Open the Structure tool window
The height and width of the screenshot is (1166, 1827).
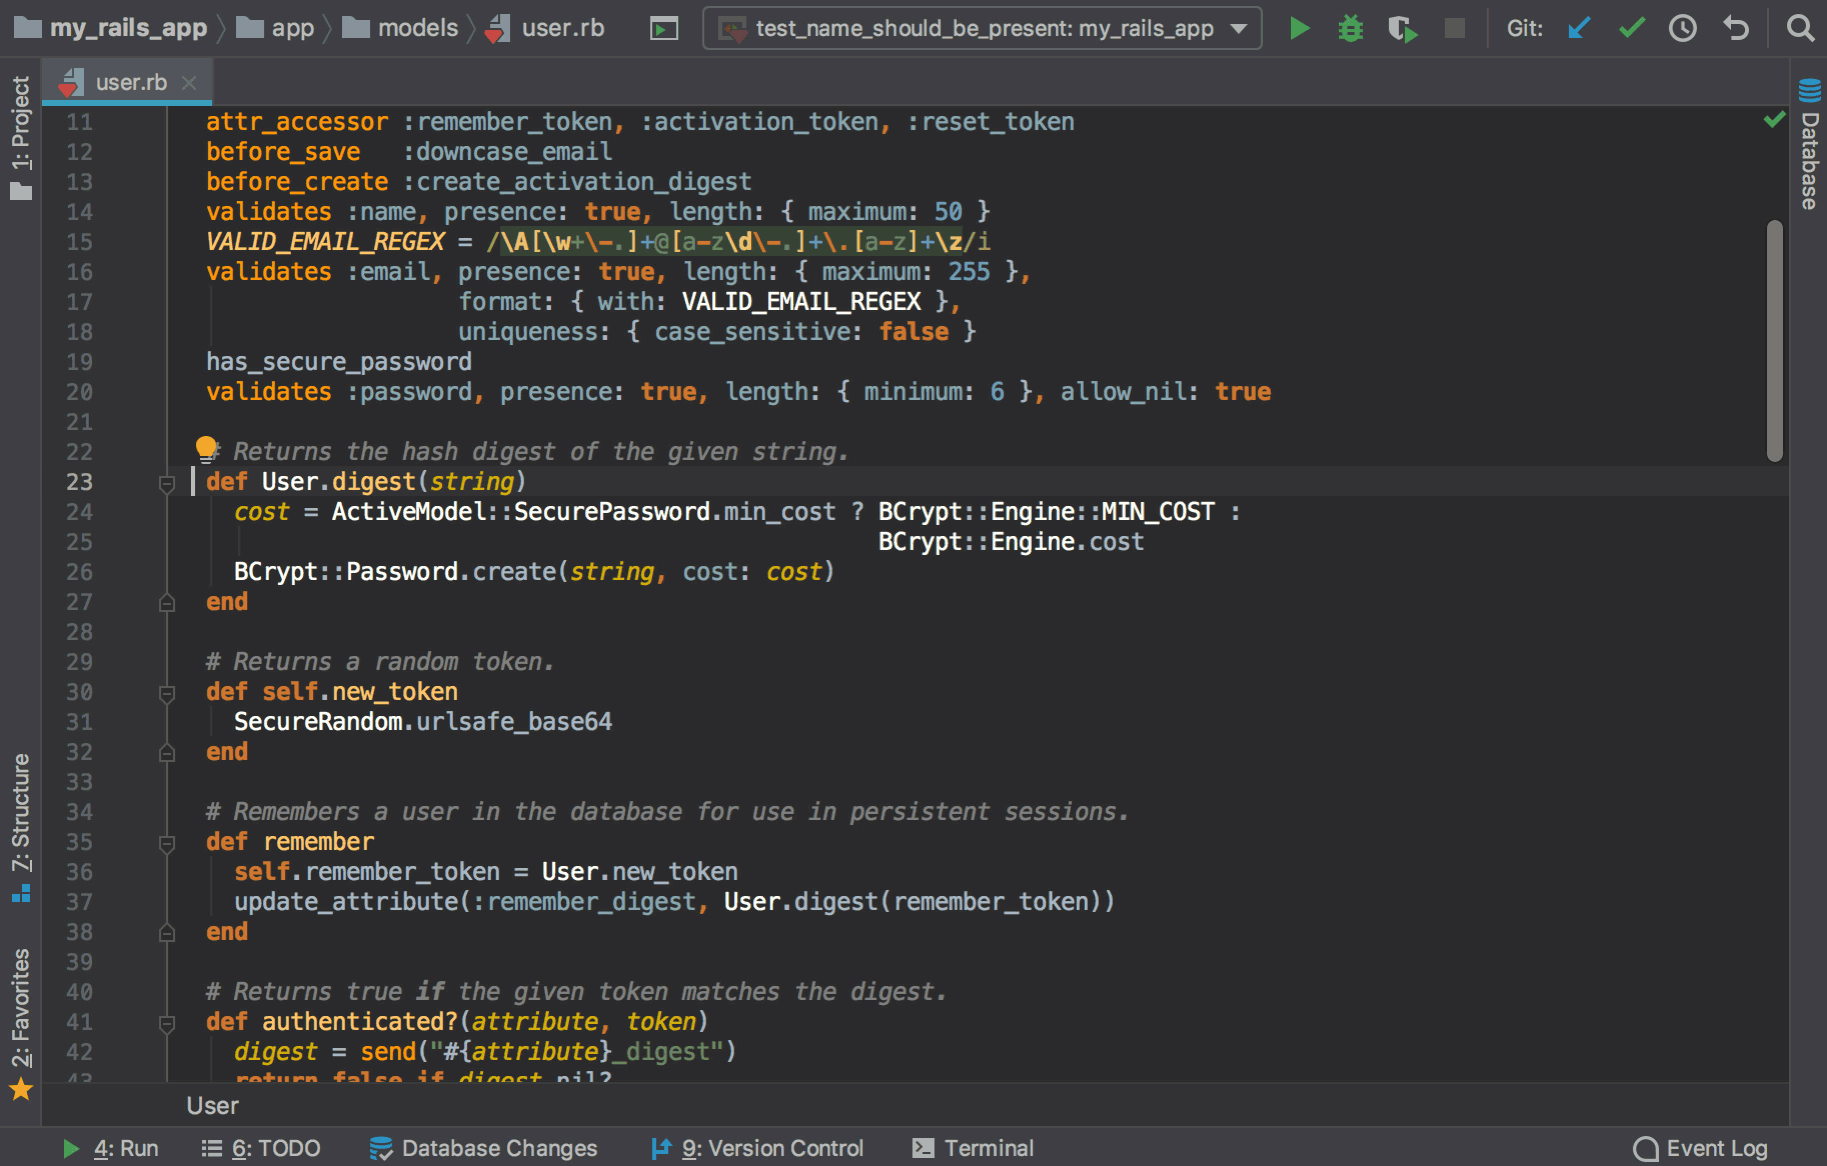tap(21, 826)
